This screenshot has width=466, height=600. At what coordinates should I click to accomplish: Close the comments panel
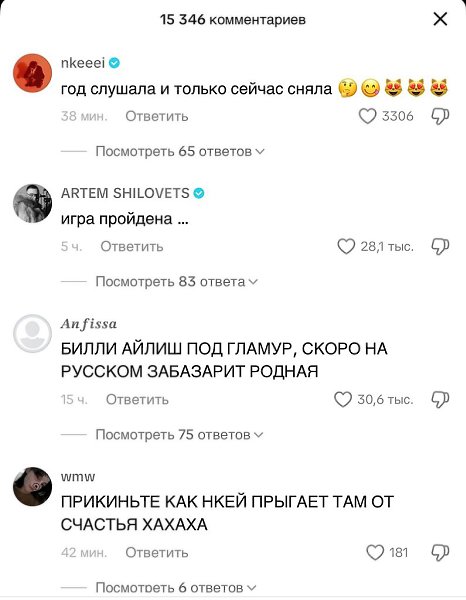(x=440, y=19)
